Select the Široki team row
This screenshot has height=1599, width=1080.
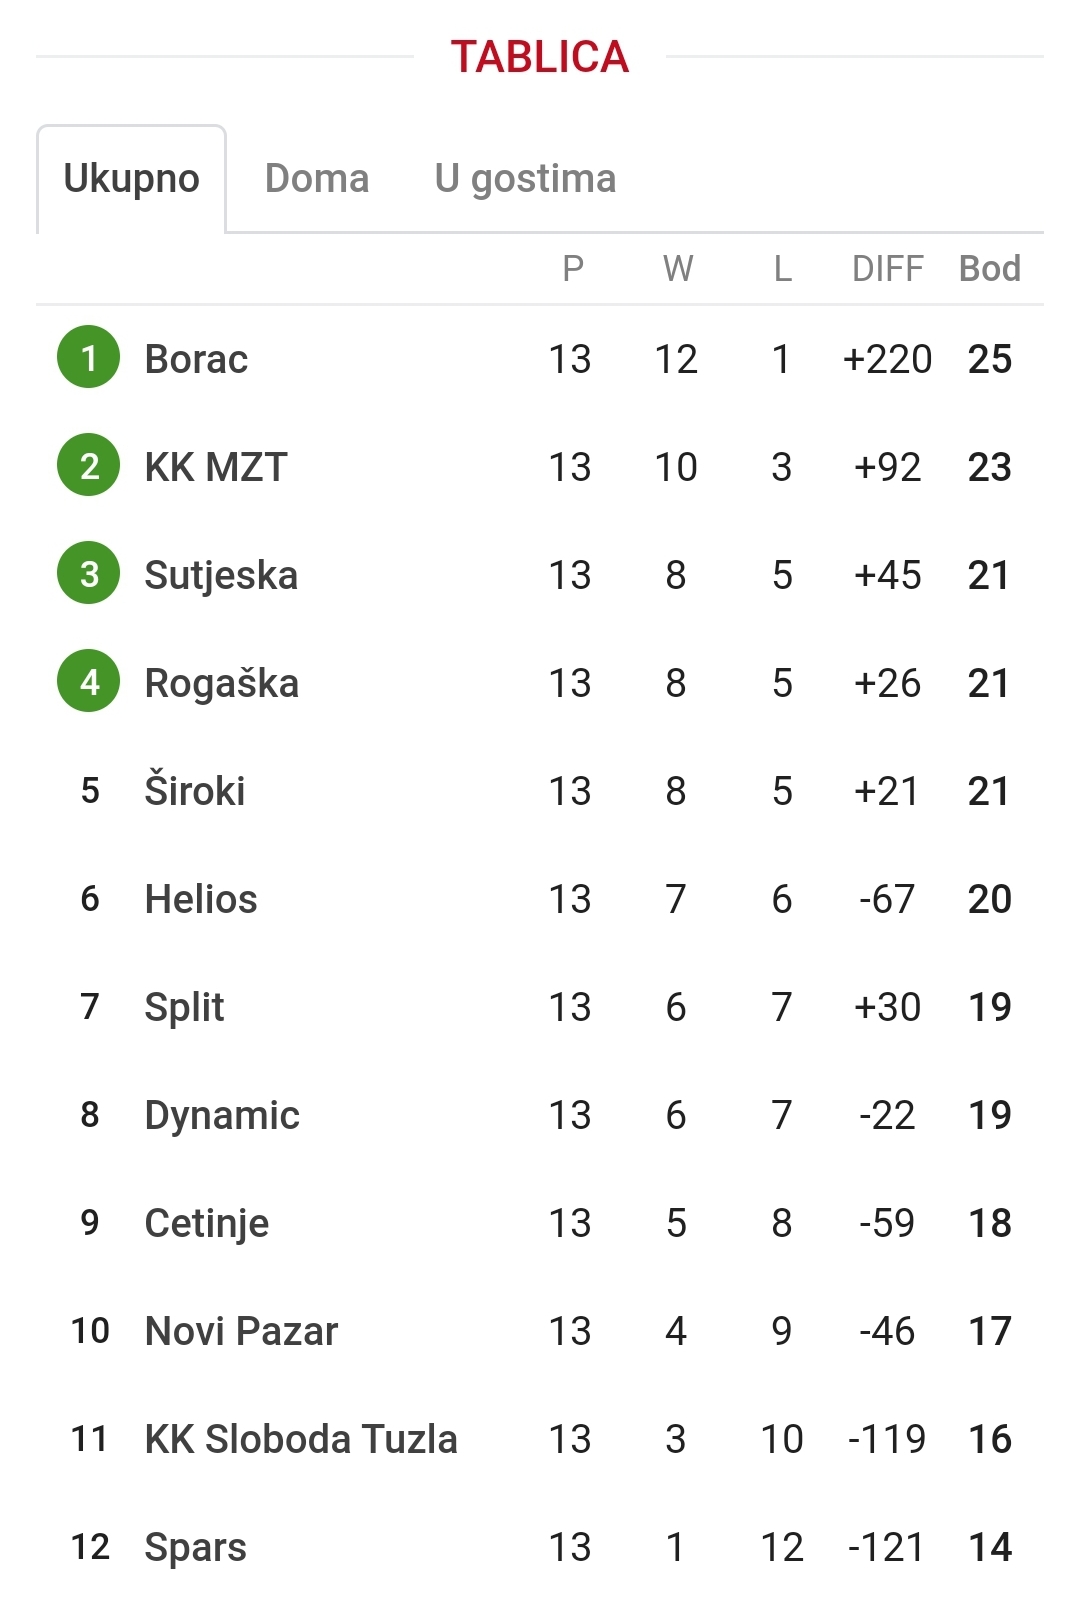tap(540, 791)
